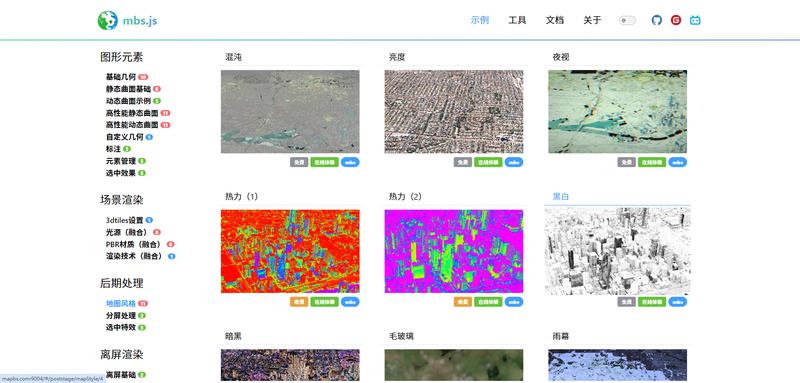
Task: Open the red Gitee icon link
Action: (676, 20)
